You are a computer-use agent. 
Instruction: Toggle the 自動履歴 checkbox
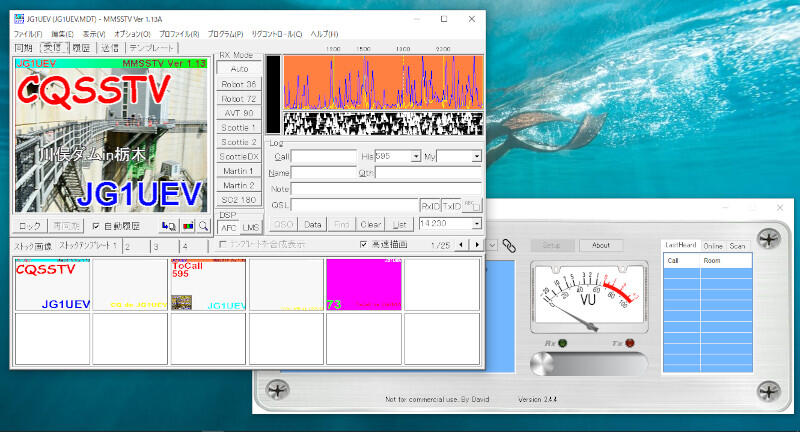point(95,226)
